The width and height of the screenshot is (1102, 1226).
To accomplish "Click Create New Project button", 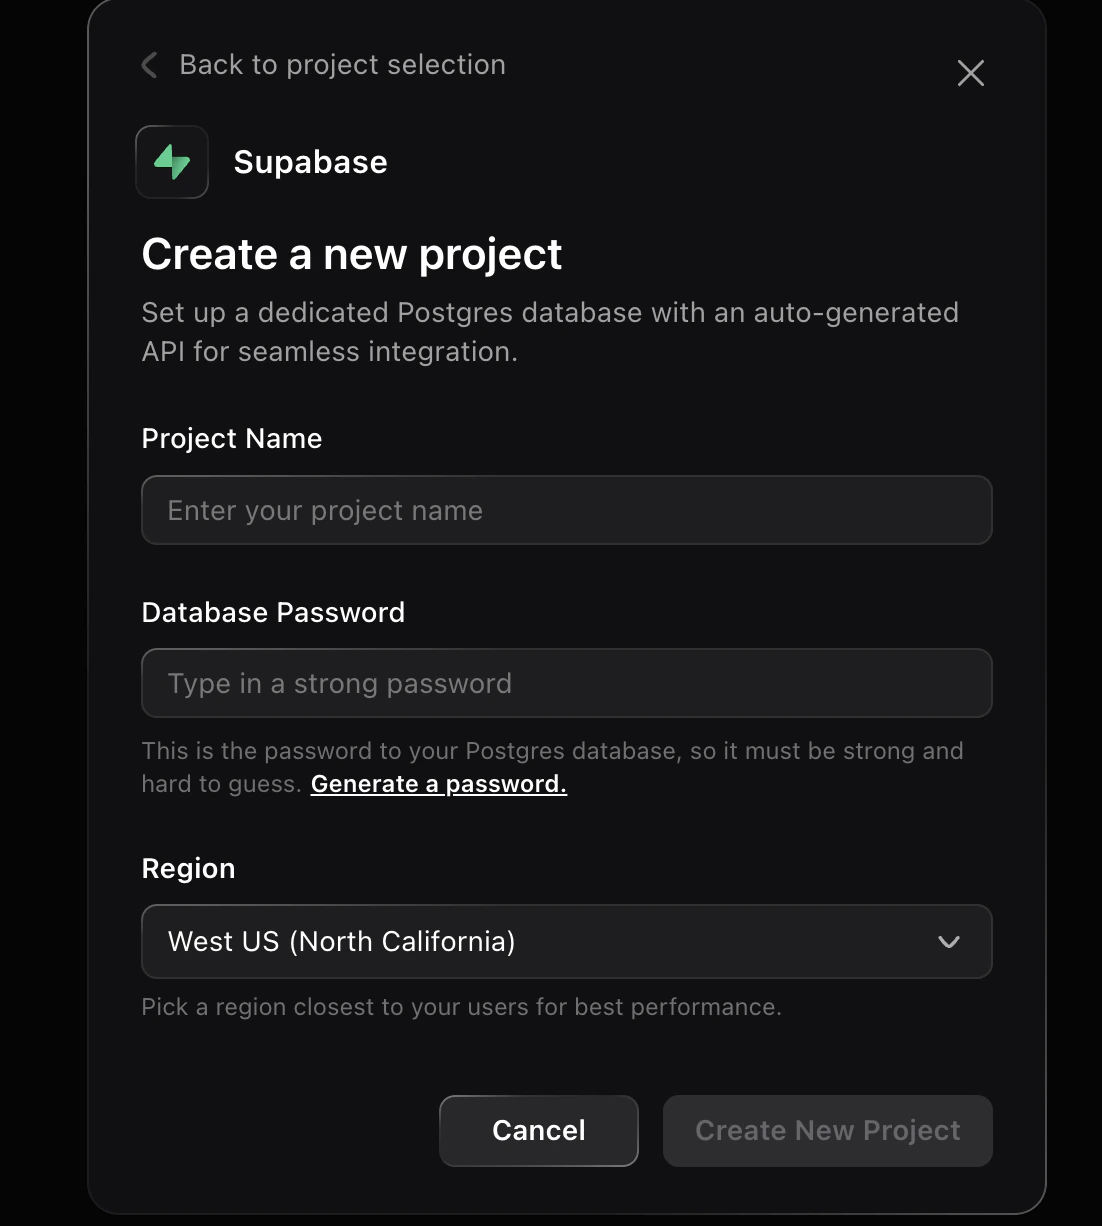I will 827,1130.
